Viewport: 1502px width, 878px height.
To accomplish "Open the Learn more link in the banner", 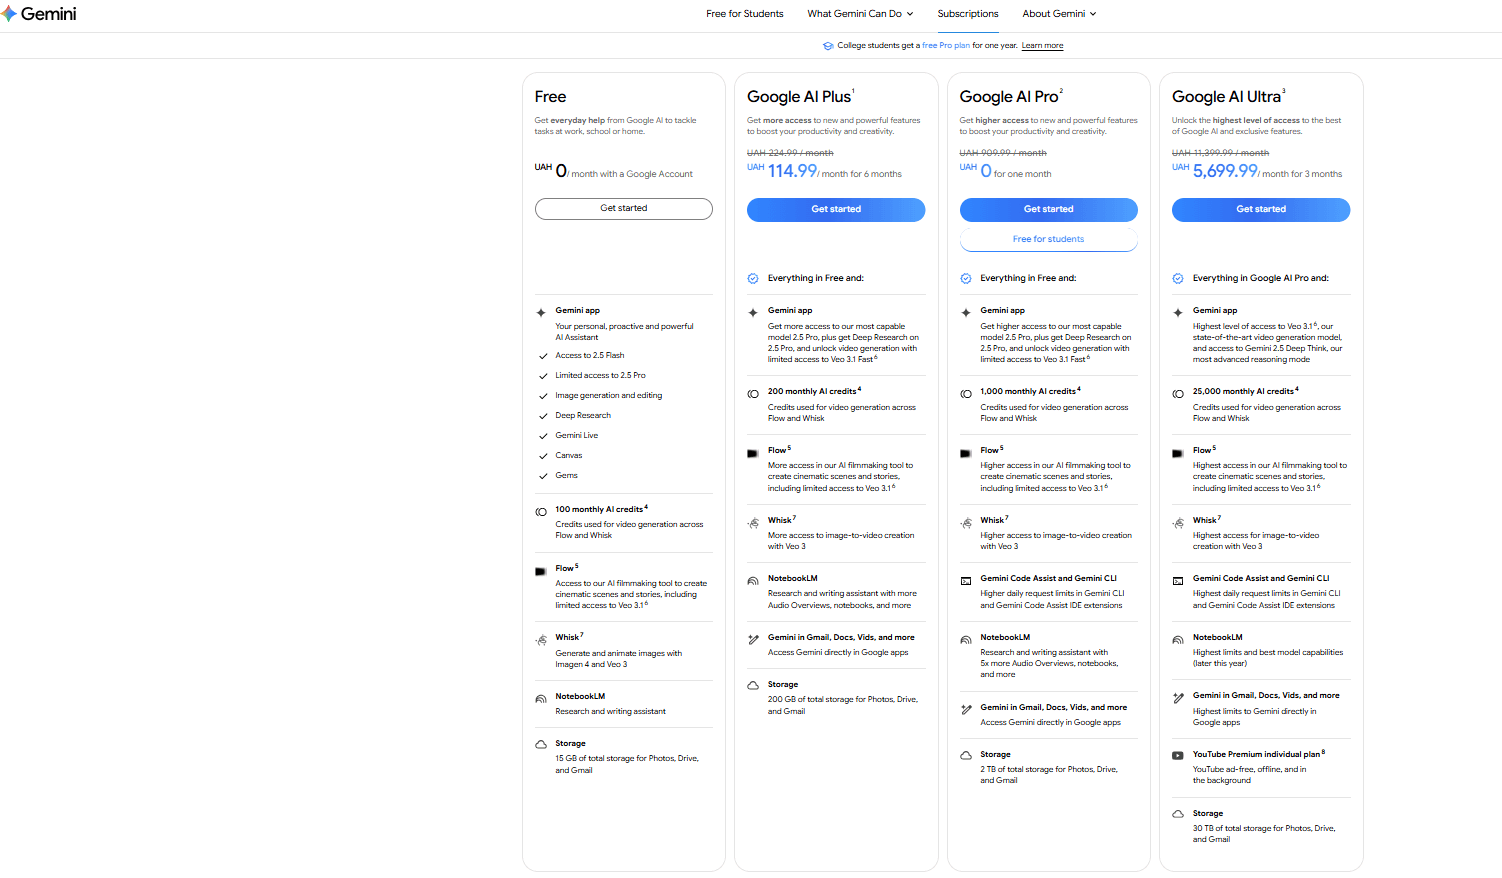I will pyautogui.click(x=1042, y=45).
